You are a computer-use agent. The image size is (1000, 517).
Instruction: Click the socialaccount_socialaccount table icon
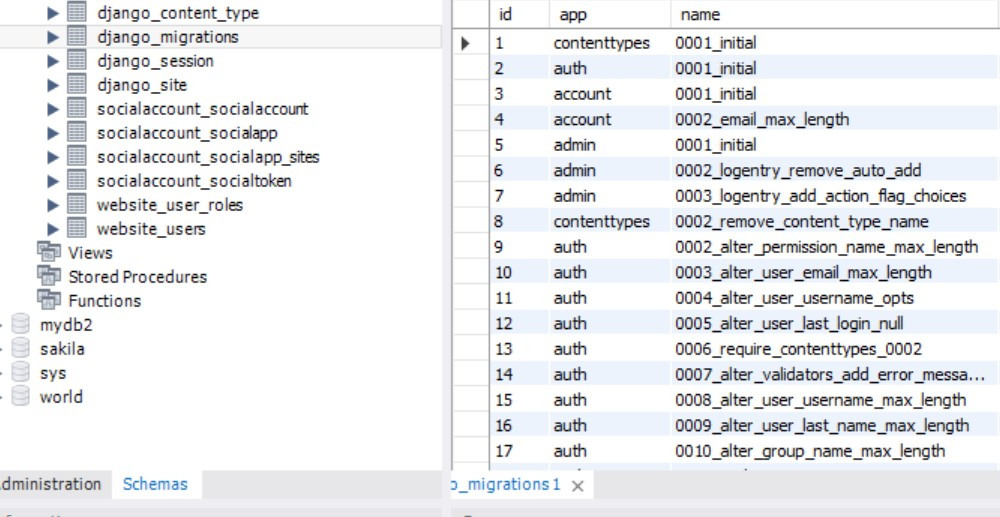(x=77, y=108)
